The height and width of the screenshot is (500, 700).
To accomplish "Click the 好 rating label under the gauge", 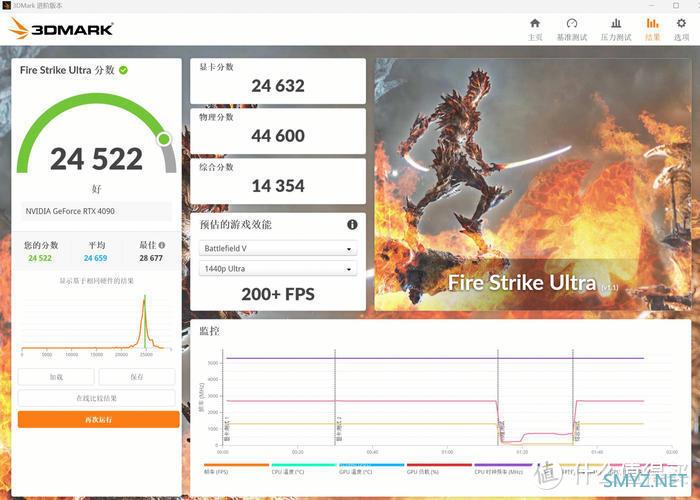I will (x=96, y=189).
